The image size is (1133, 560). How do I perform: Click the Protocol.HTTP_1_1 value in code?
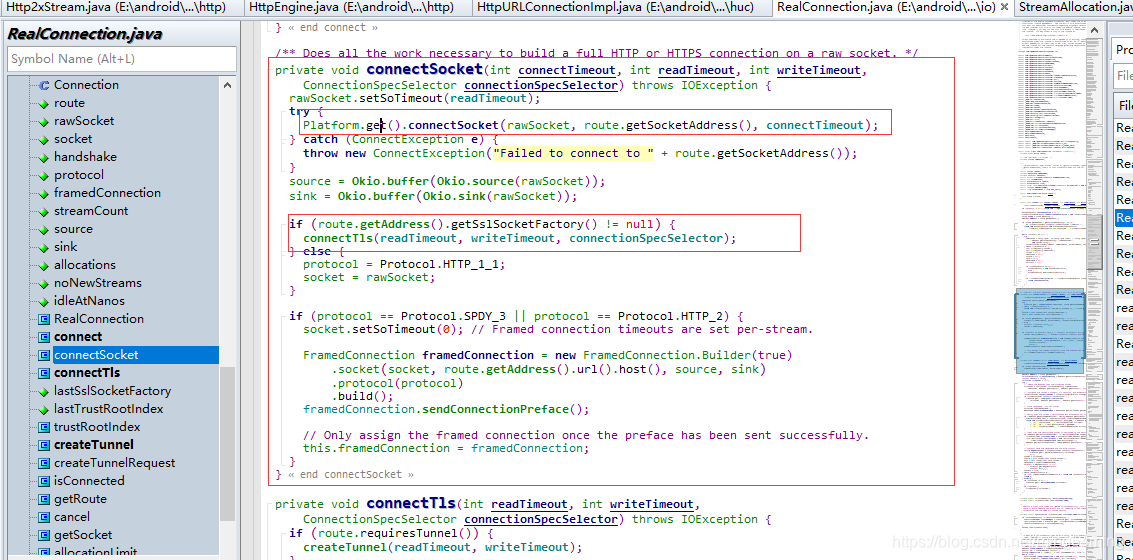point(442,264)
